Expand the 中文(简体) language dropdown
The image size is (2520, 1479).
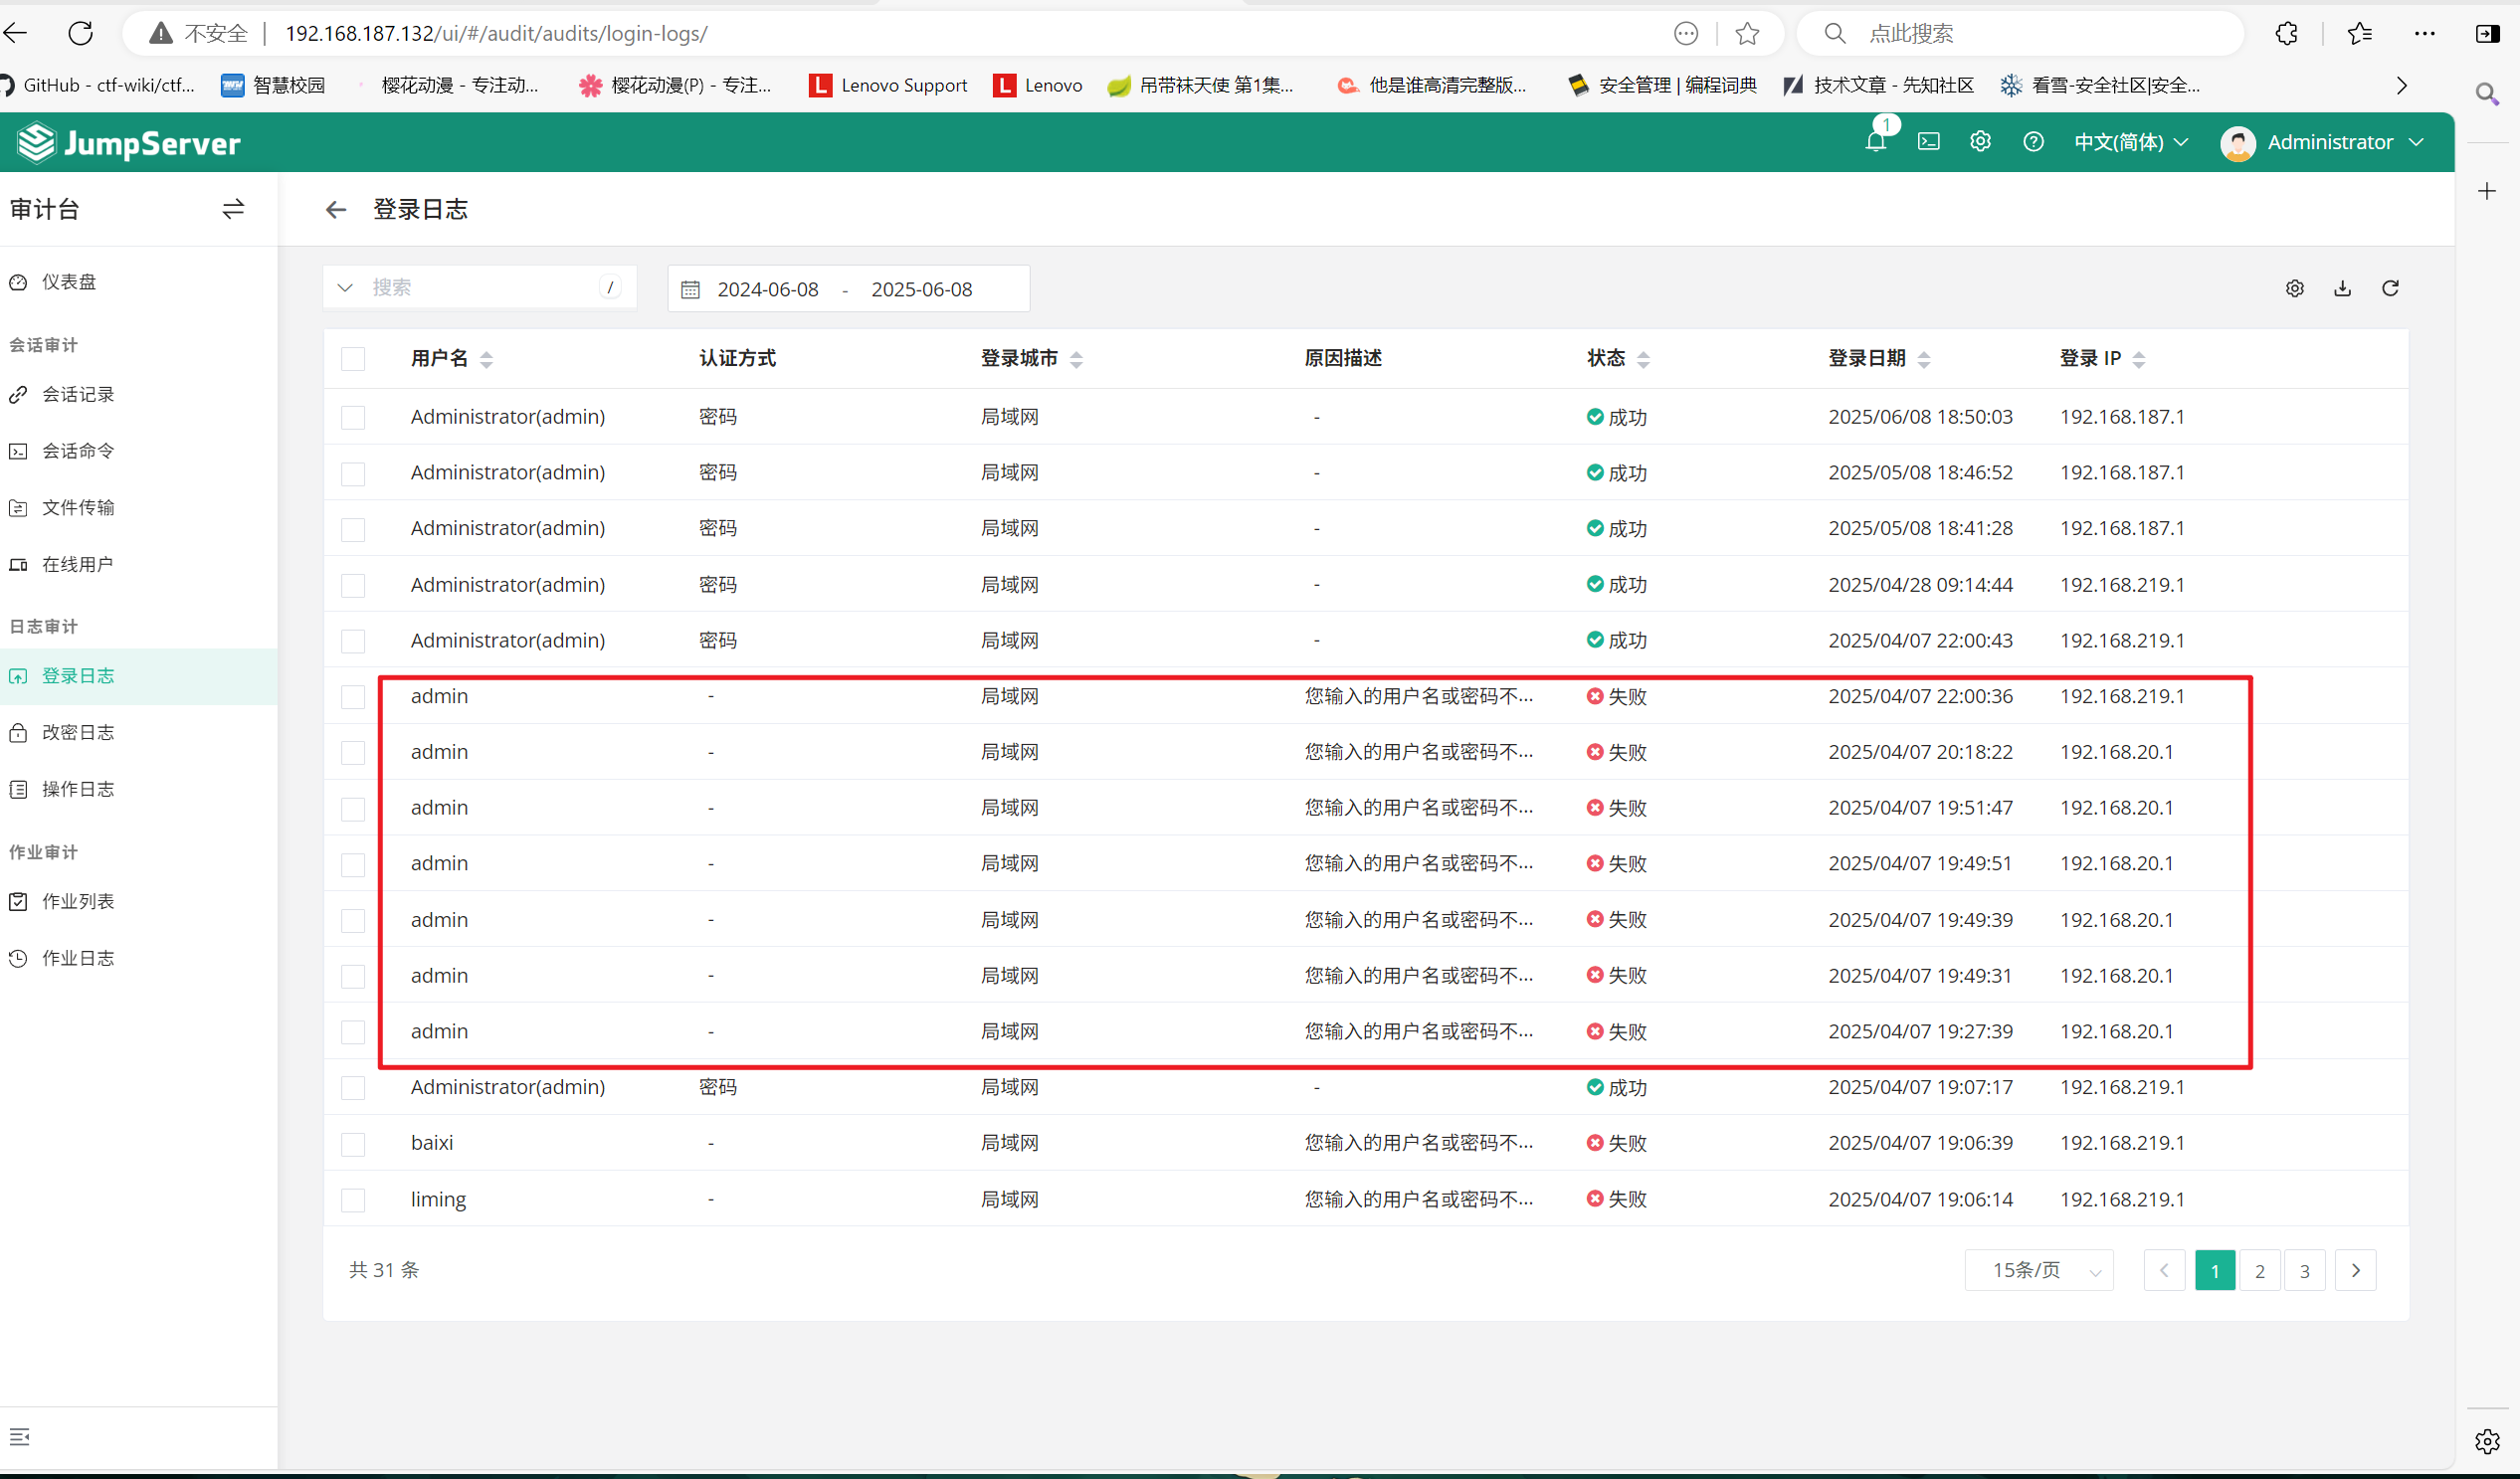coord(2130,142)
